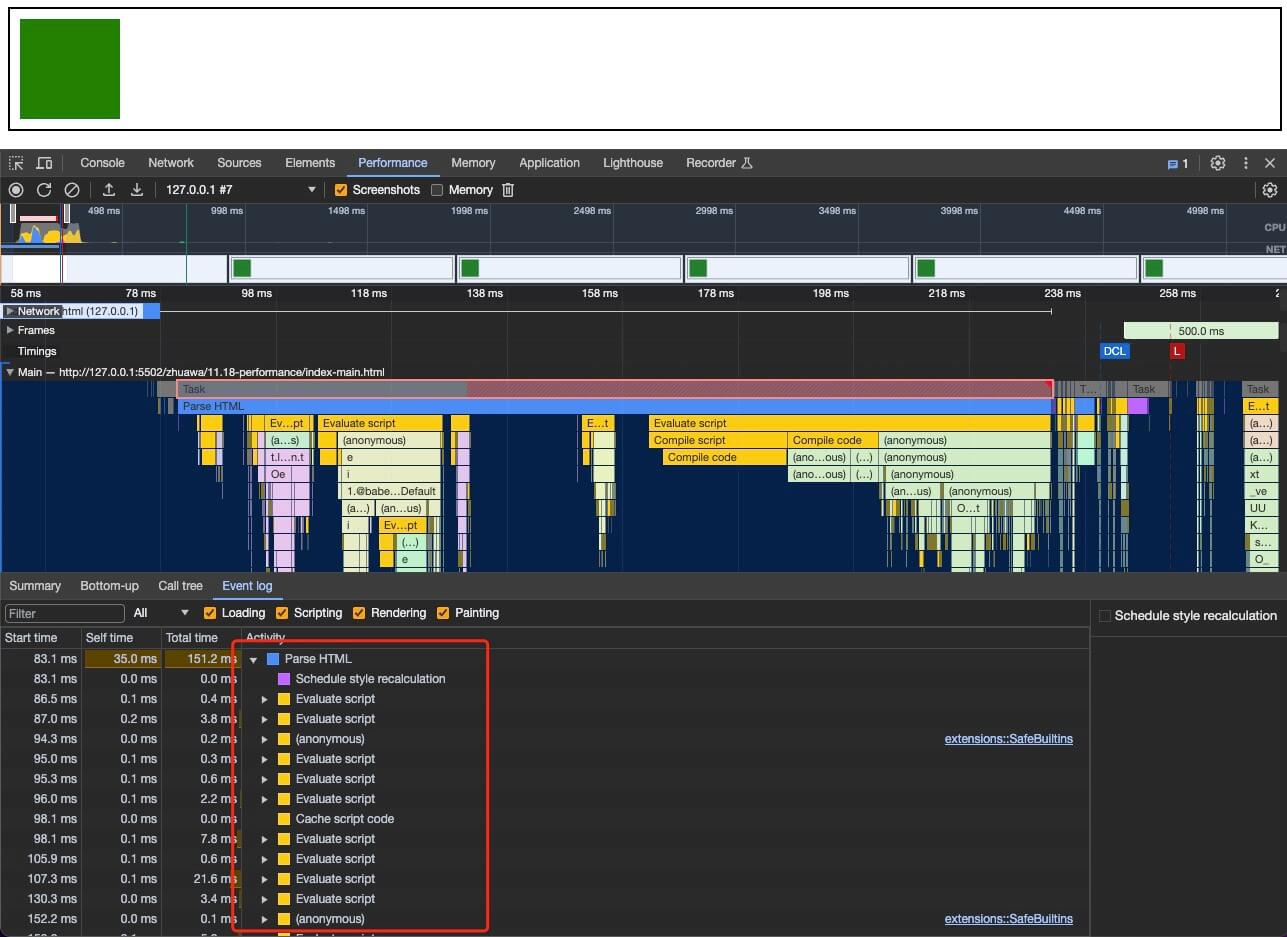Open the recording selector dropdown 127.0.0.1 #7
The width and height of the screenshot is (1287, 937).
[x=240, y=190]
